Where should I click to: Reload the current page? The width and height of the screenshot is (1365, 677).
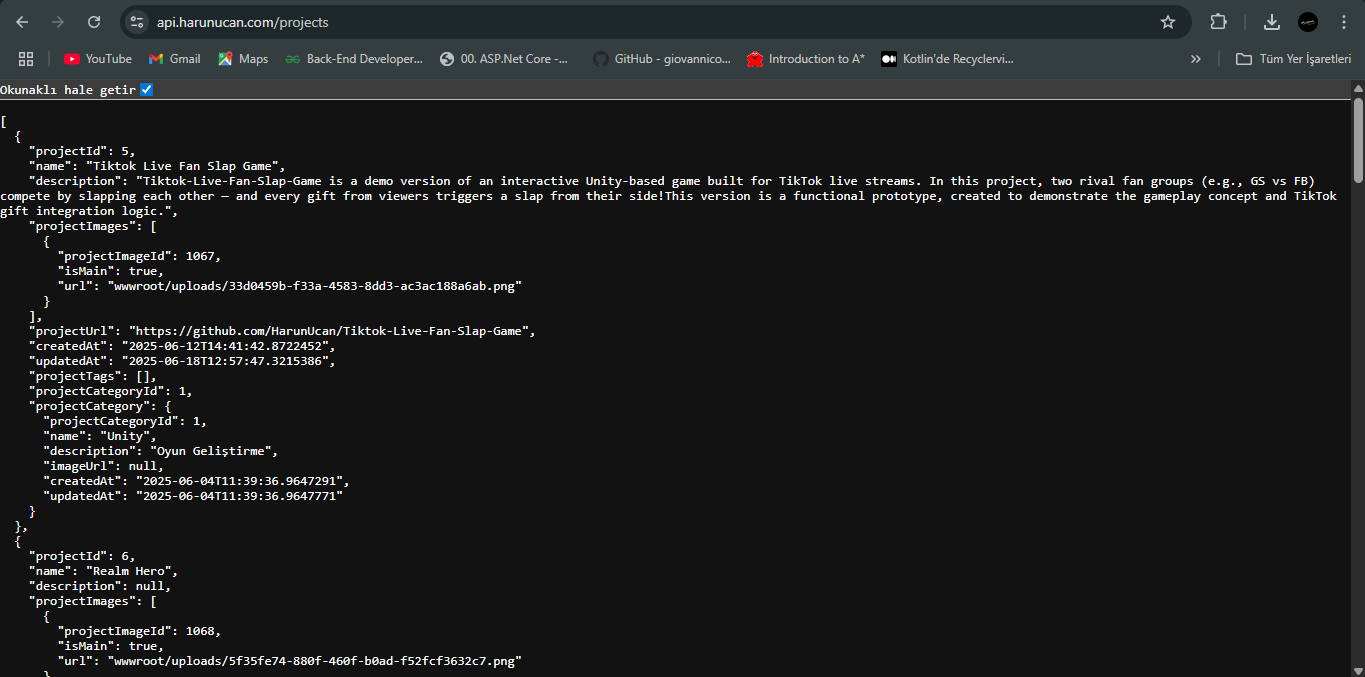pos(93,21)
